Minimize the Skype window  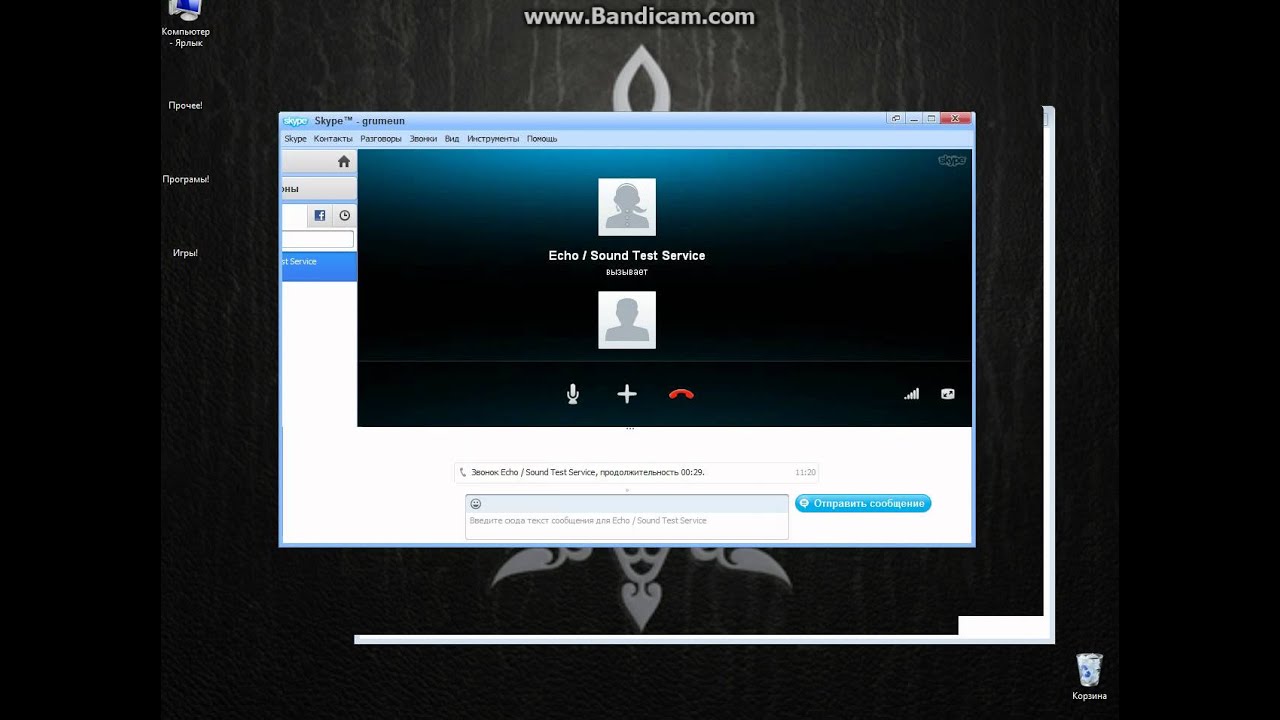[x=914, y=118]
